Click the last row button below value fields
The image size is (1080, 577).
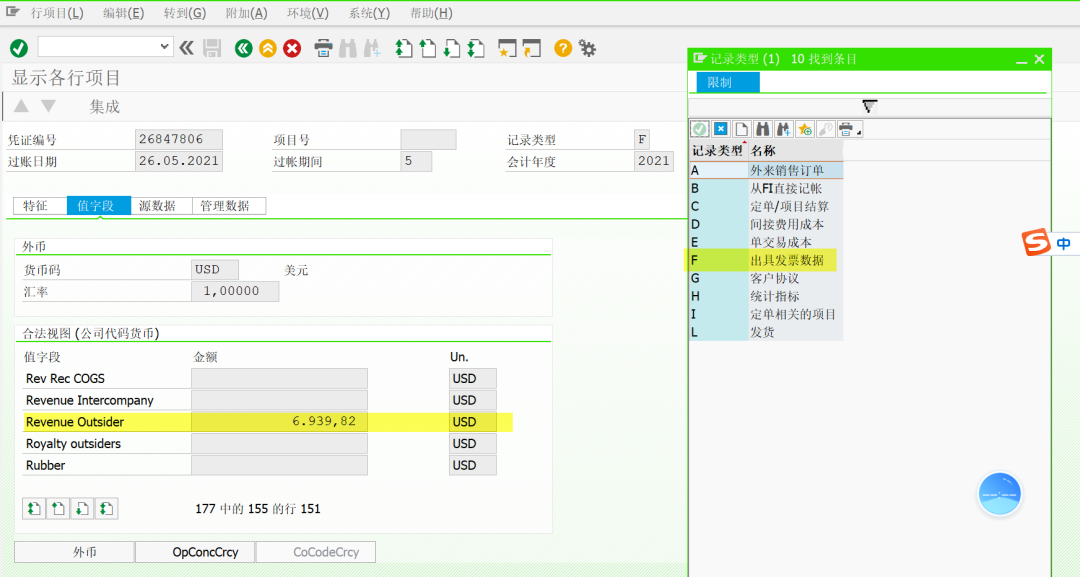[106, 509]
